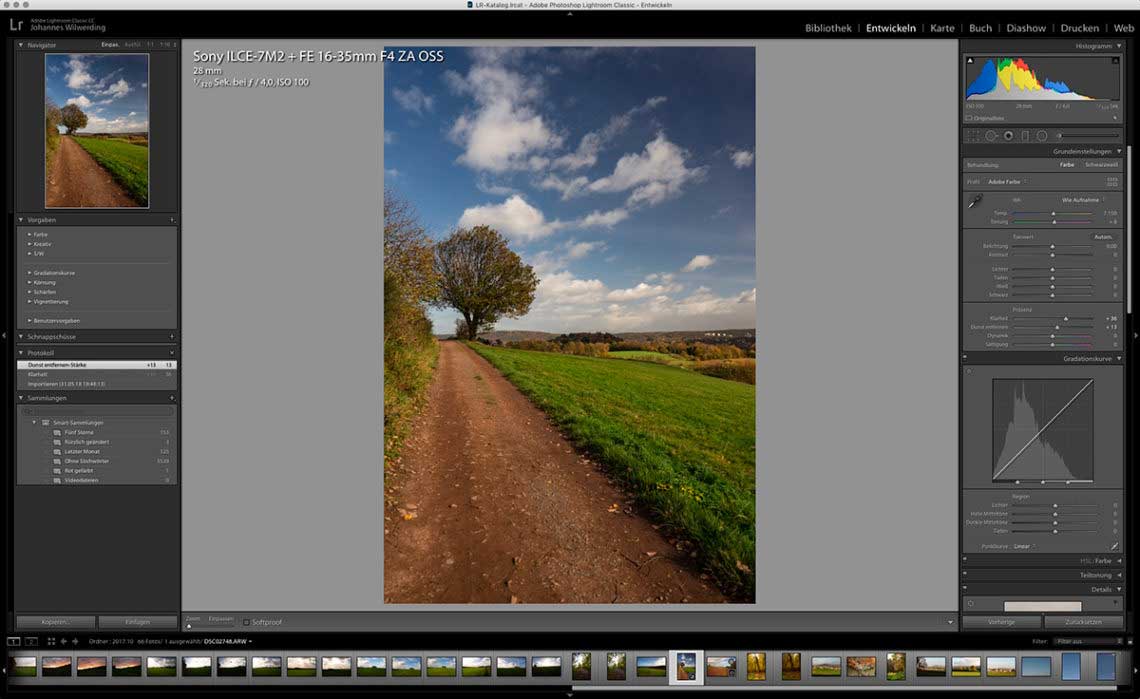Toggle the shadow clipping indicator in histogram
Image resolution: width=1140 pixels, height=699 pixels.
970,61
